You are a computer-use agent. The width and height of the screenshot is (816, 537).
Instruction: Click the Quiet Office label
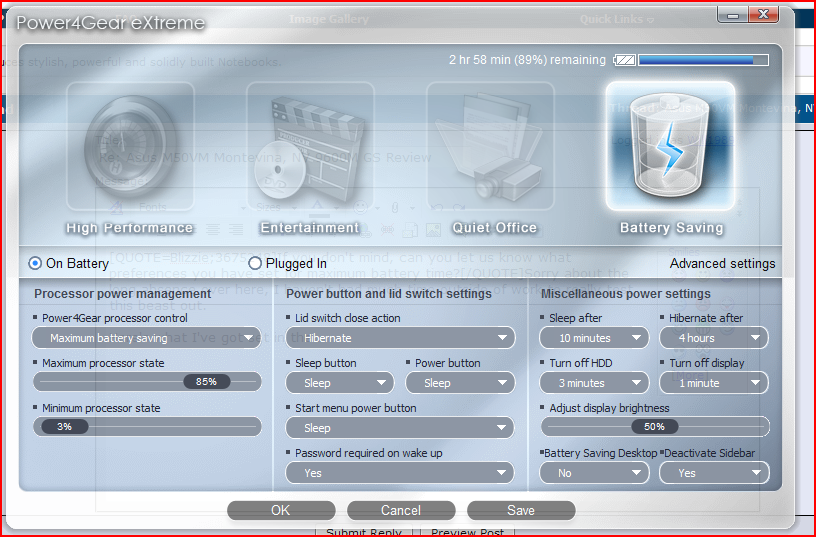[x=494, y=228]
